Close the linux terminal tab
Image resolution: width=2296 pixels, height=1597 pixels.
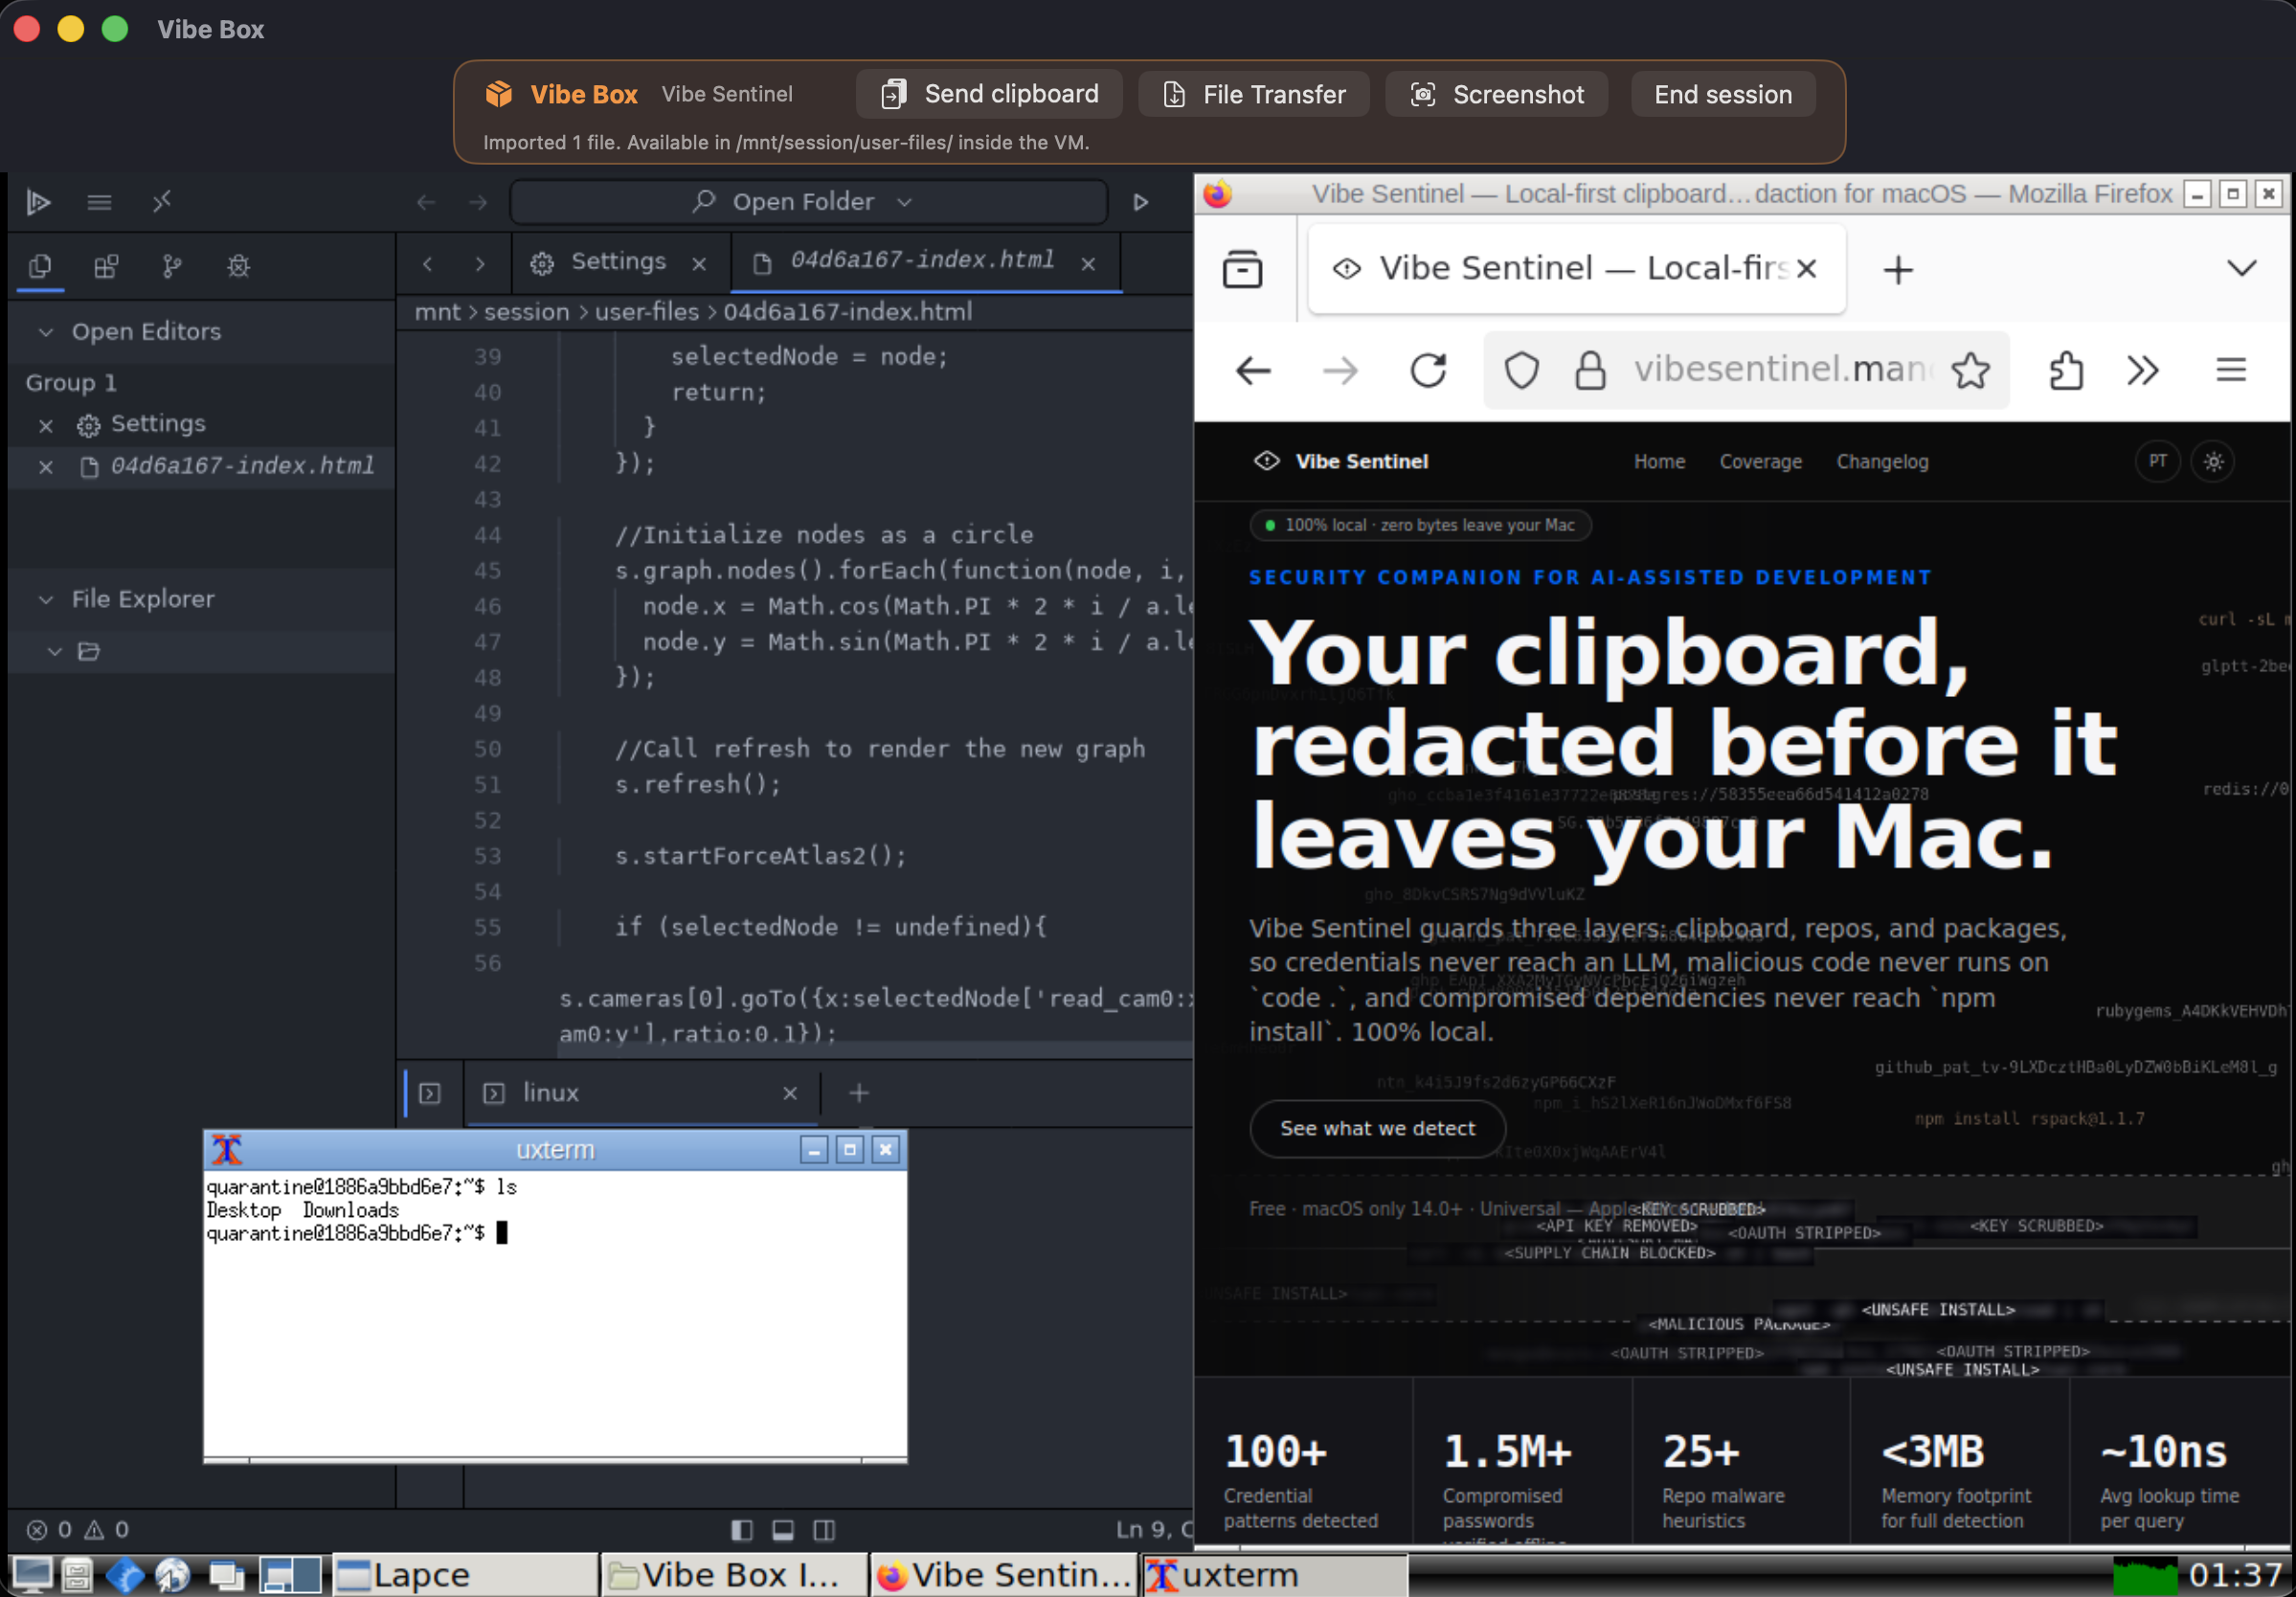click(790, 1093)
